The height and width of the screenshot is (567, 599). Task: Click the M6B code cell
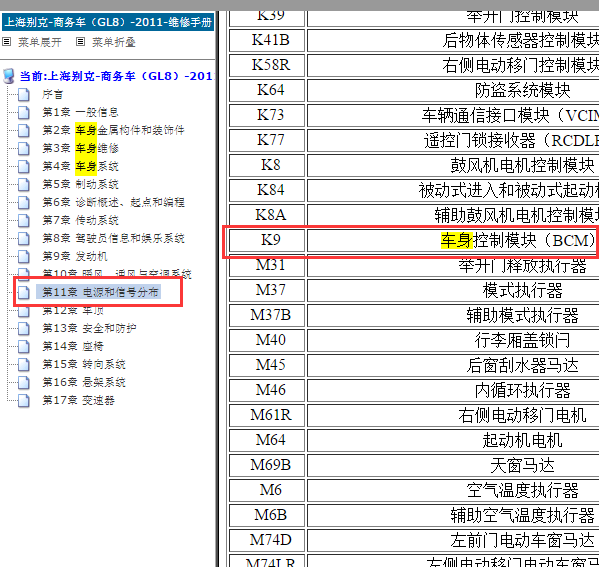[x=267, y=515]
